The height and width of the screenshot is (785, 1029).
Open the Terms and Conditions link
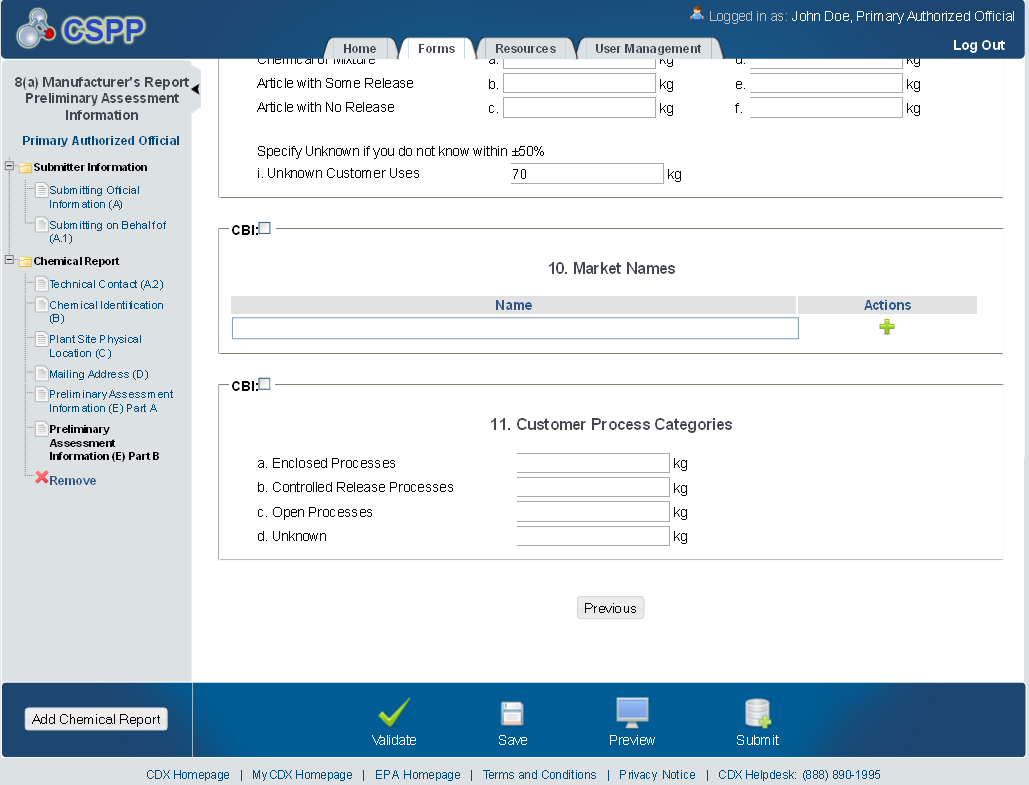[x=539, y=774]
